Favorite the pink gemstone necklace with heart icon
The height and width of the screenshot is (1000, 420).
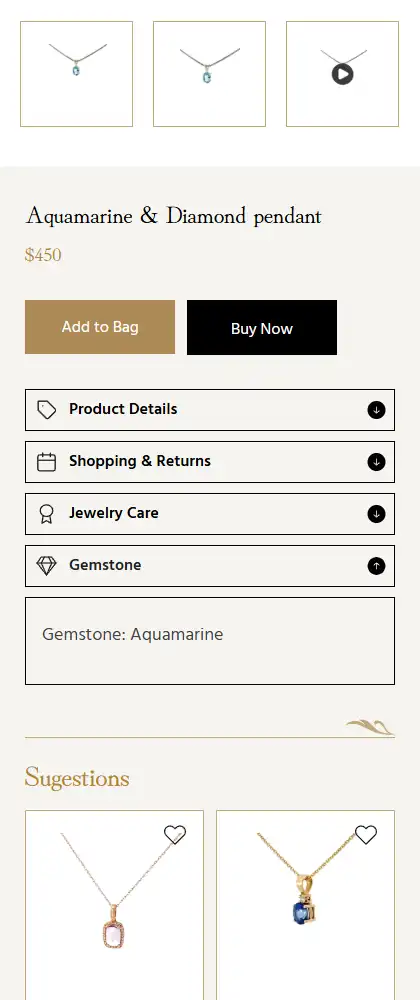pyautogui.click(x=175, y=834)
